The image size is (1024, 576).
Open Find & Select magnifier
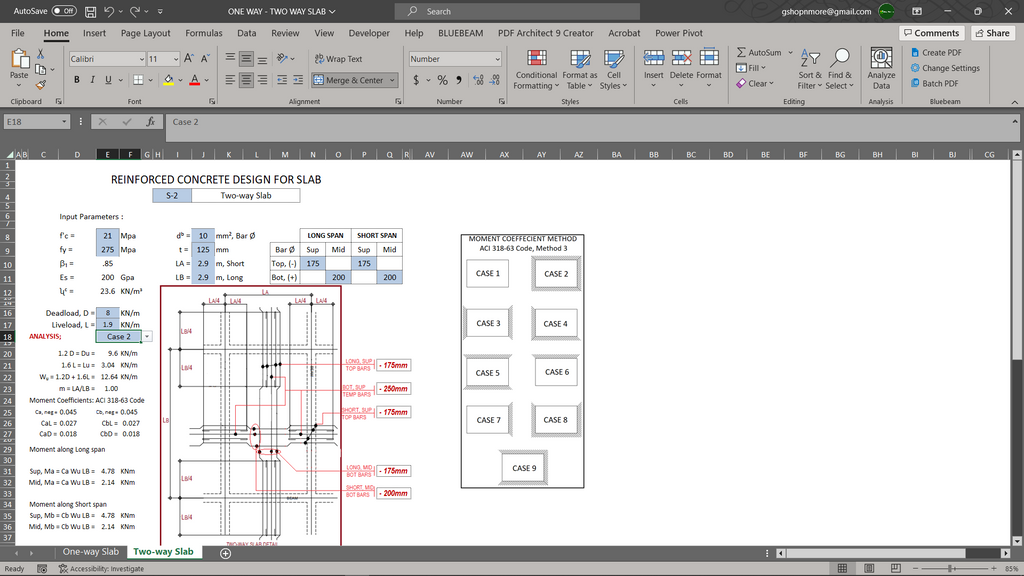[840, 69]
